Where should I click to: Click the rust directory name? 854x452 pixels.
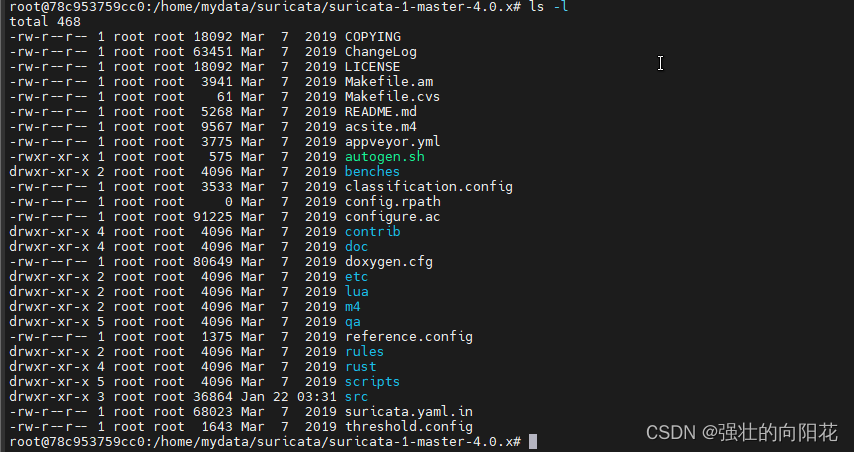point(361,367)
